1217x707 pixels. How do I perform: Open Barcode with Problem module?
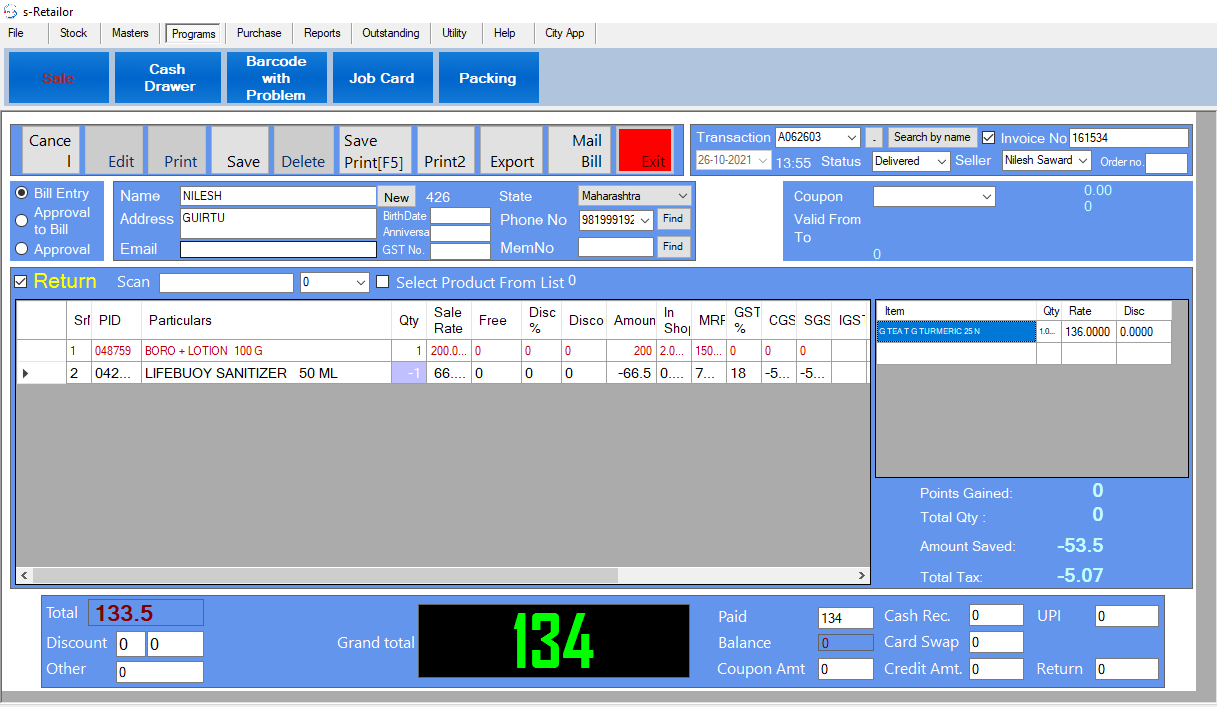pyautogui.click(x=276, y=78)
